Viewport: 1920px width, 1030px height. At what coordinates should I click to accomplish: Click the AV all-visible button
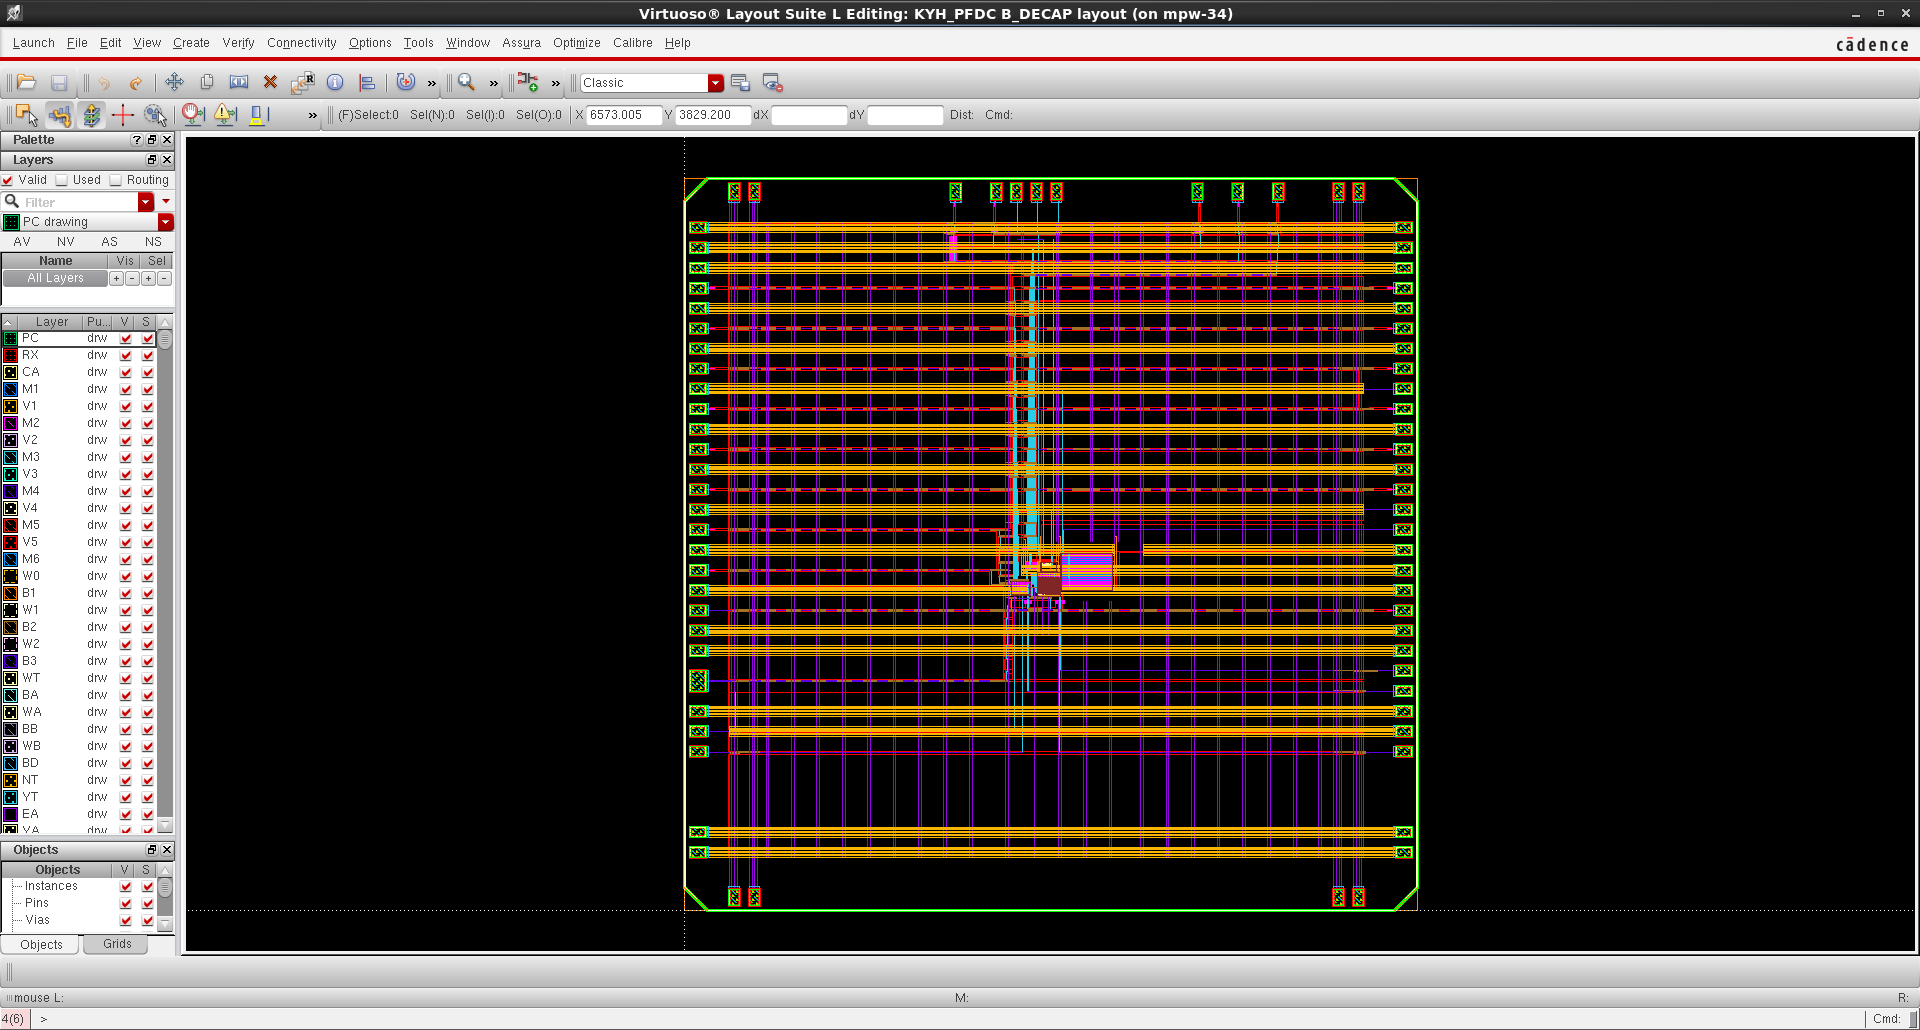[22, 242]
